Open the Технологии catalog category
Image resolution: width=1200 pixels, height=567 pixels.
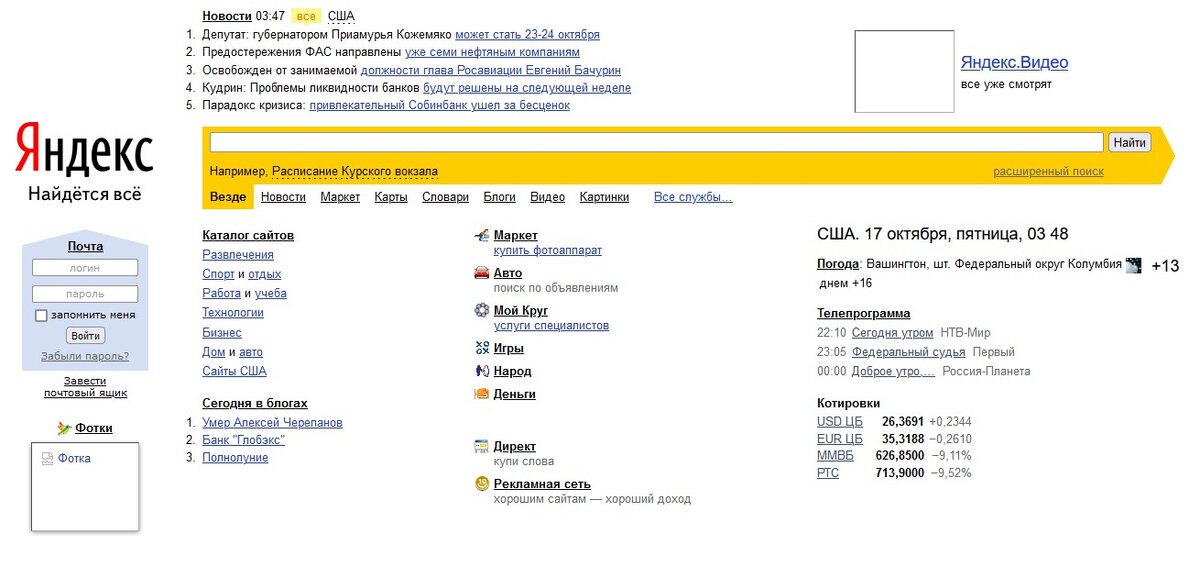(x=233, y=313)
